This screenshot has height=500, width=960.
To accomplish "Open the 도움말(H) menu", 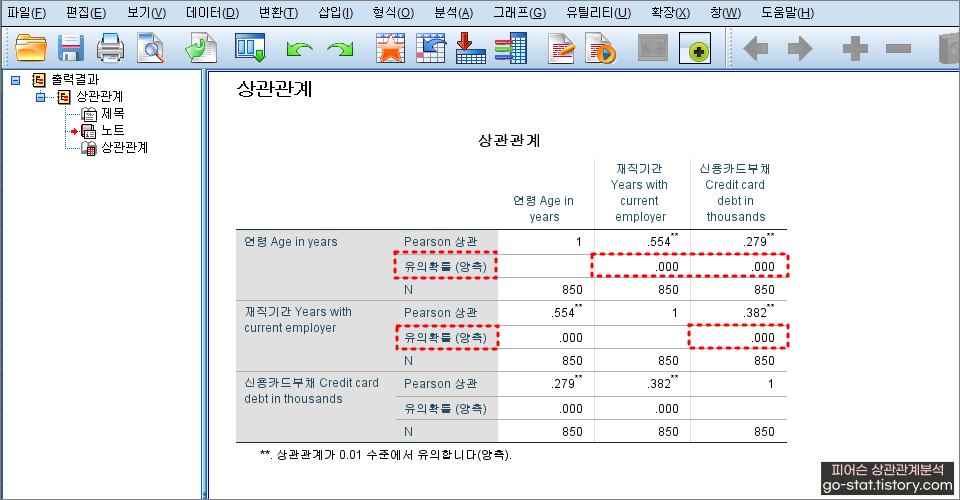I will [787, 13].
